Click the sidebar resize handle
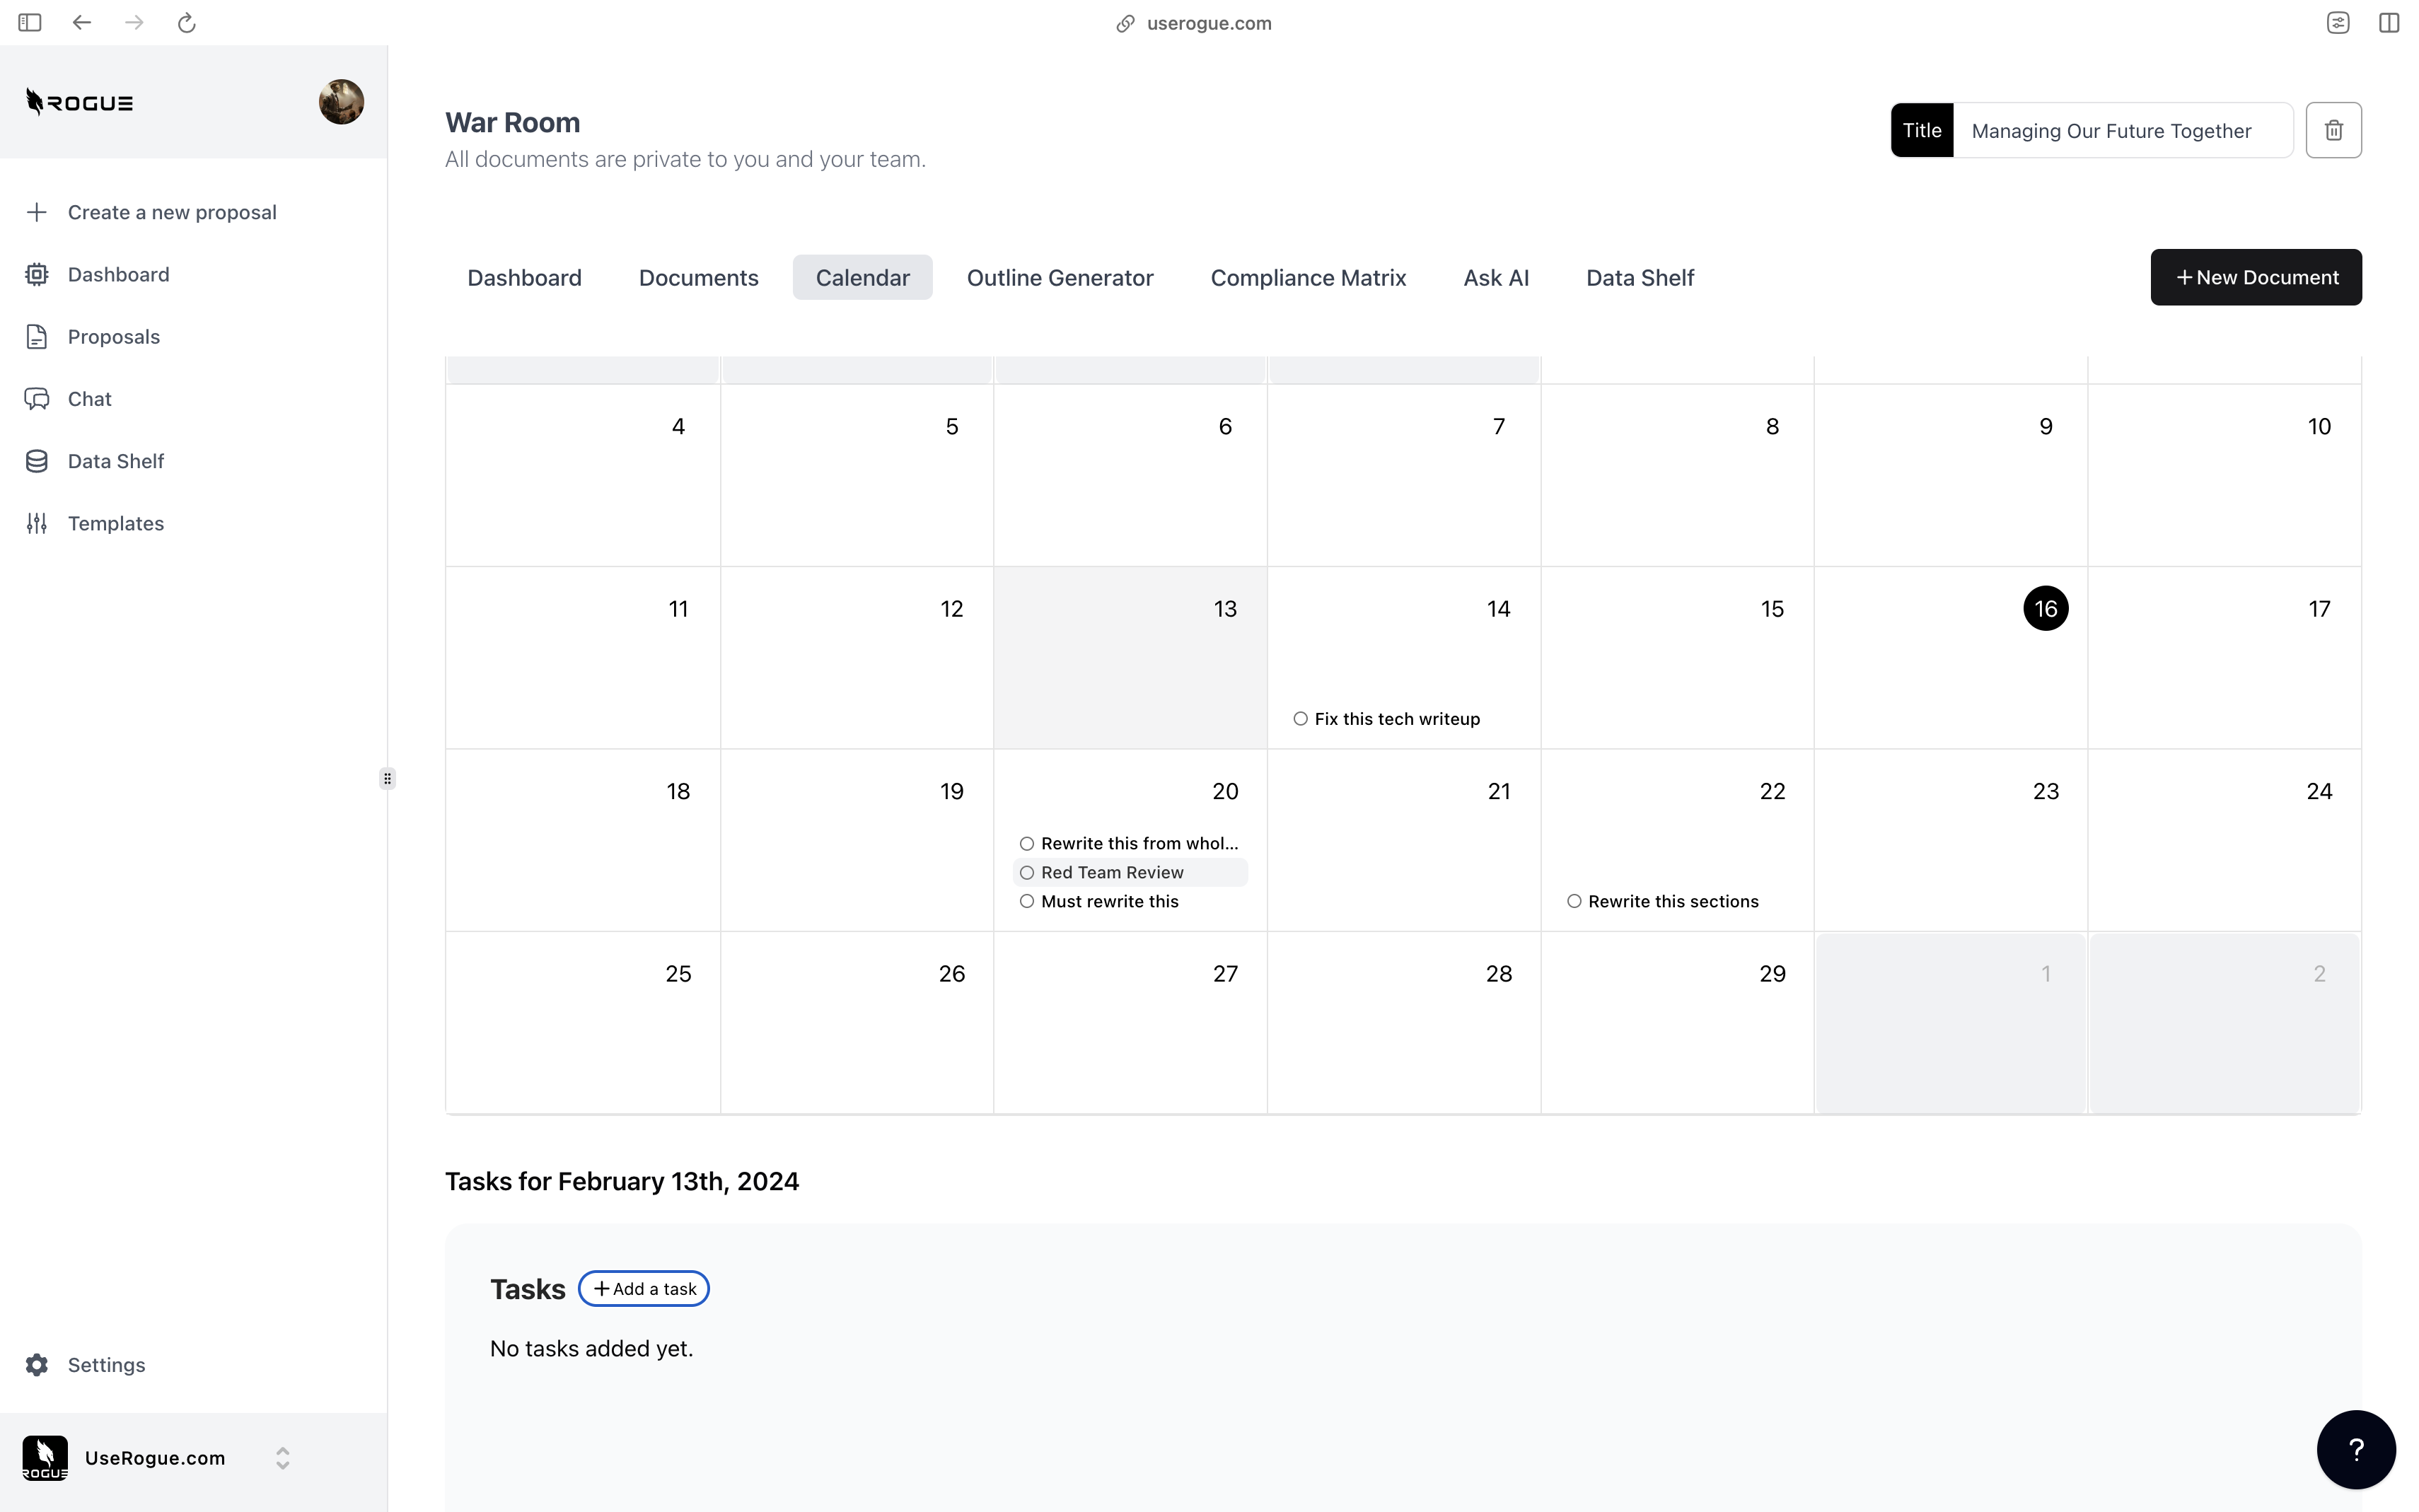The width and height of the screenshot is (2419, 1512). [387, 778]
